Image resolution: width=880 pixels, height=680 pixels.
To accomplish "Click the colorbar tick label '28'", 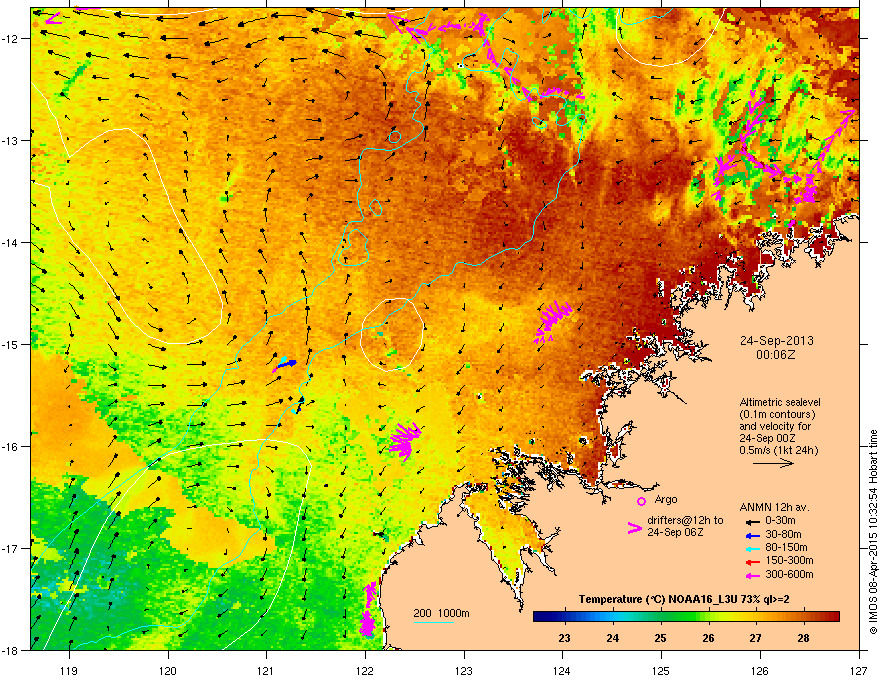I will coord(804,638).
